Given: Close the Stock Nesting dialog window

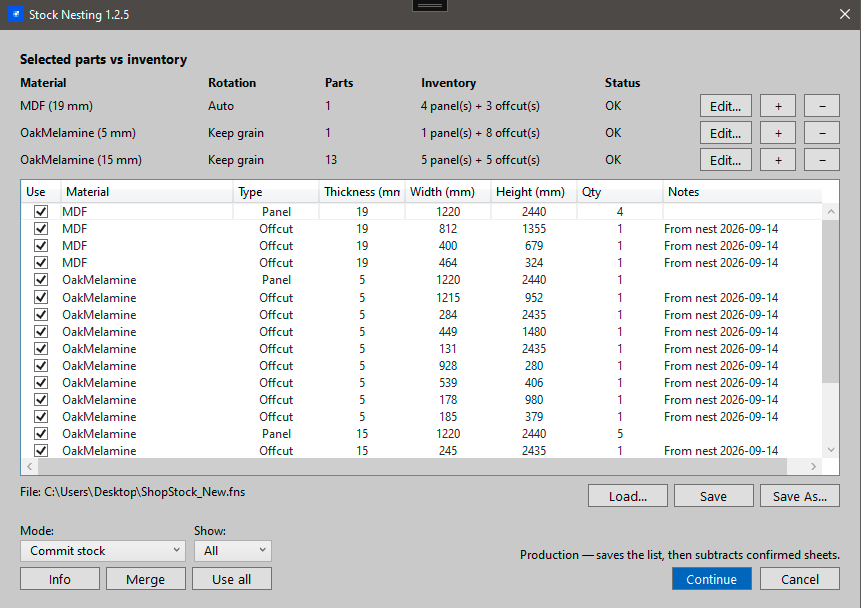Looking at the screenshot, I should click(845, 14).
